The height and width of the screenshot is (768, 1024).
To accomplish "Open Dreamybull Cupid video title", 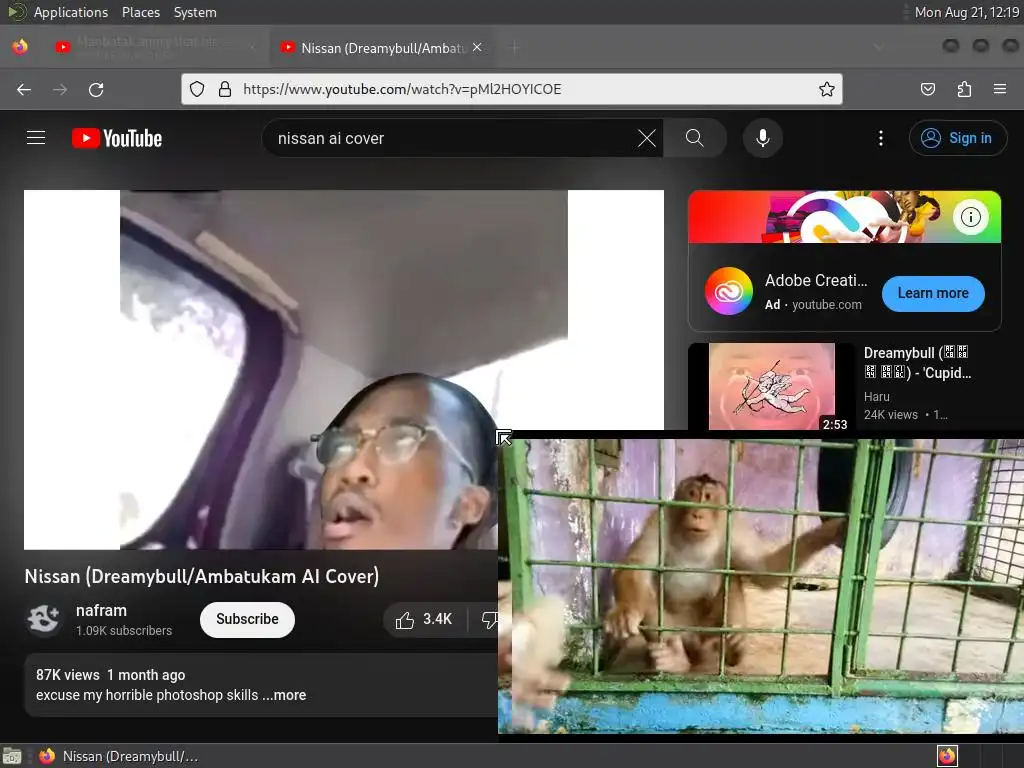I will [917, 362].
